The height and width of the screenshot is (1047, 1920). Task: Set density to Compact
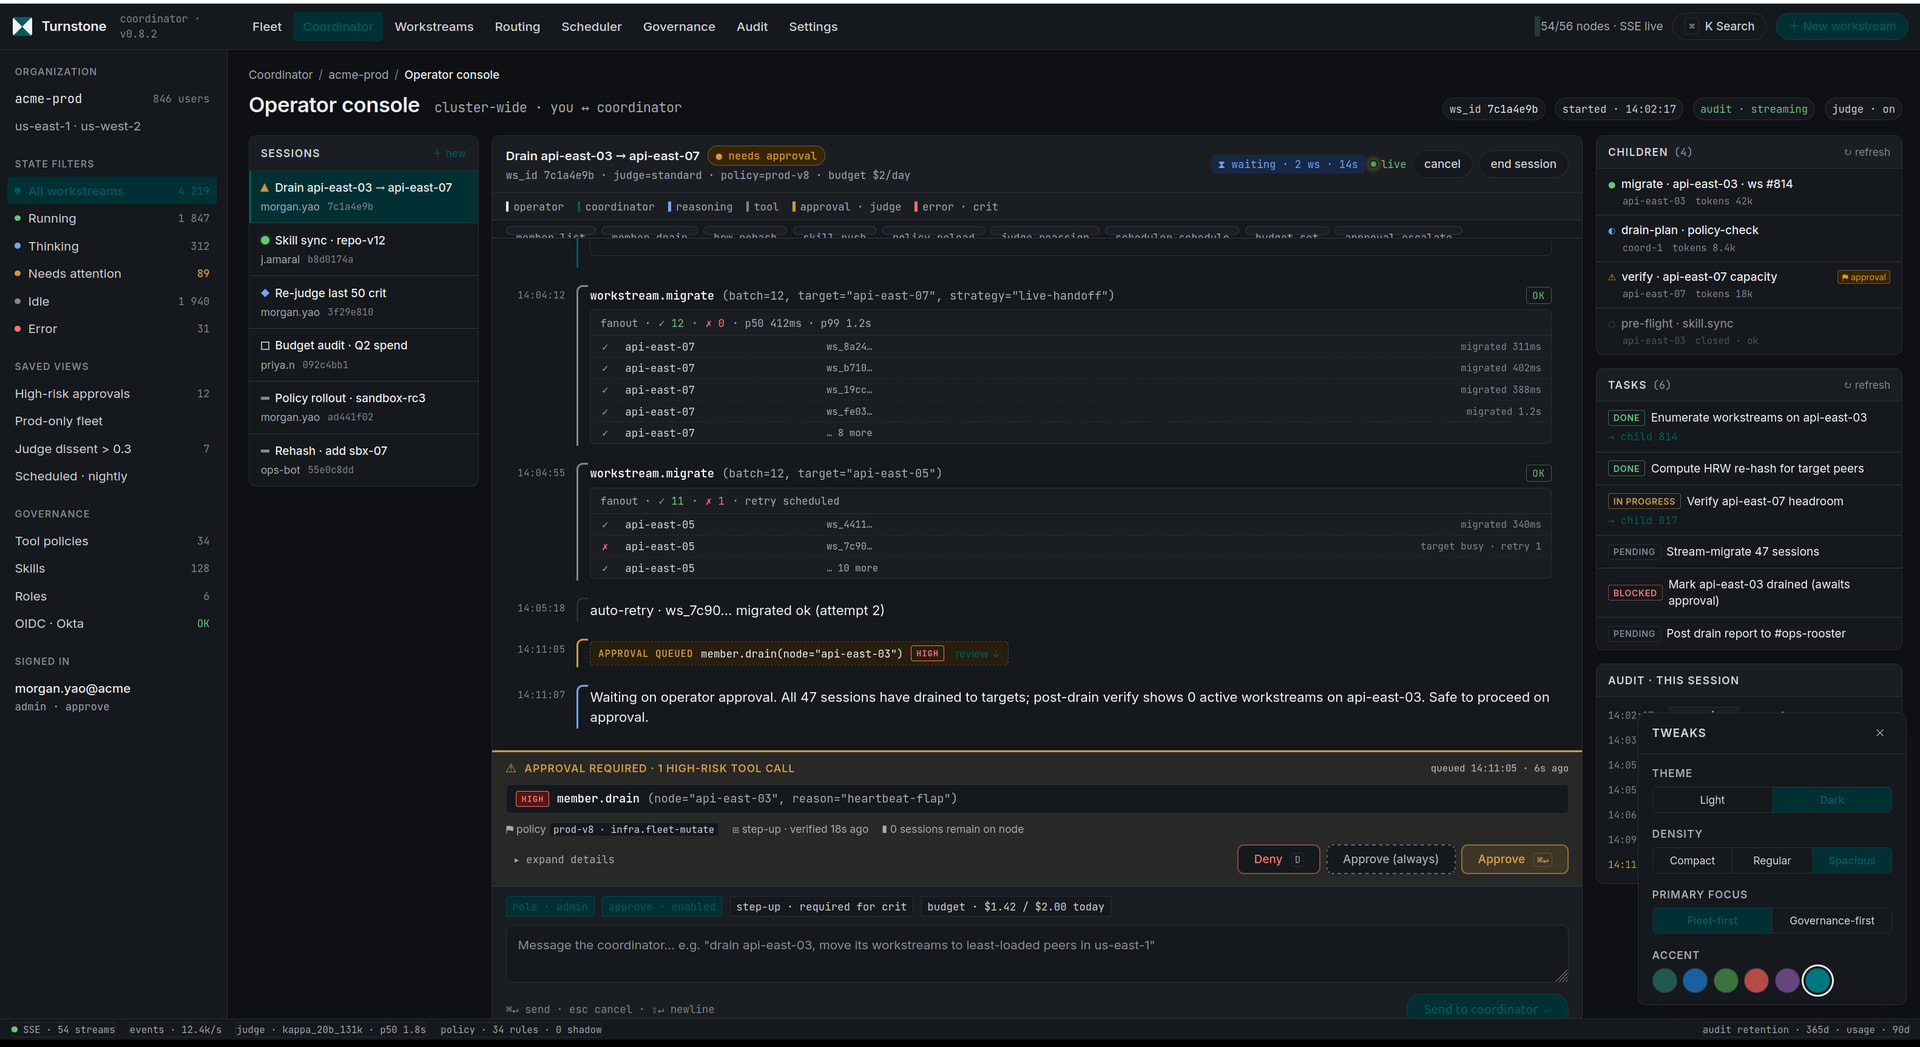click(x=1692, y=861)
